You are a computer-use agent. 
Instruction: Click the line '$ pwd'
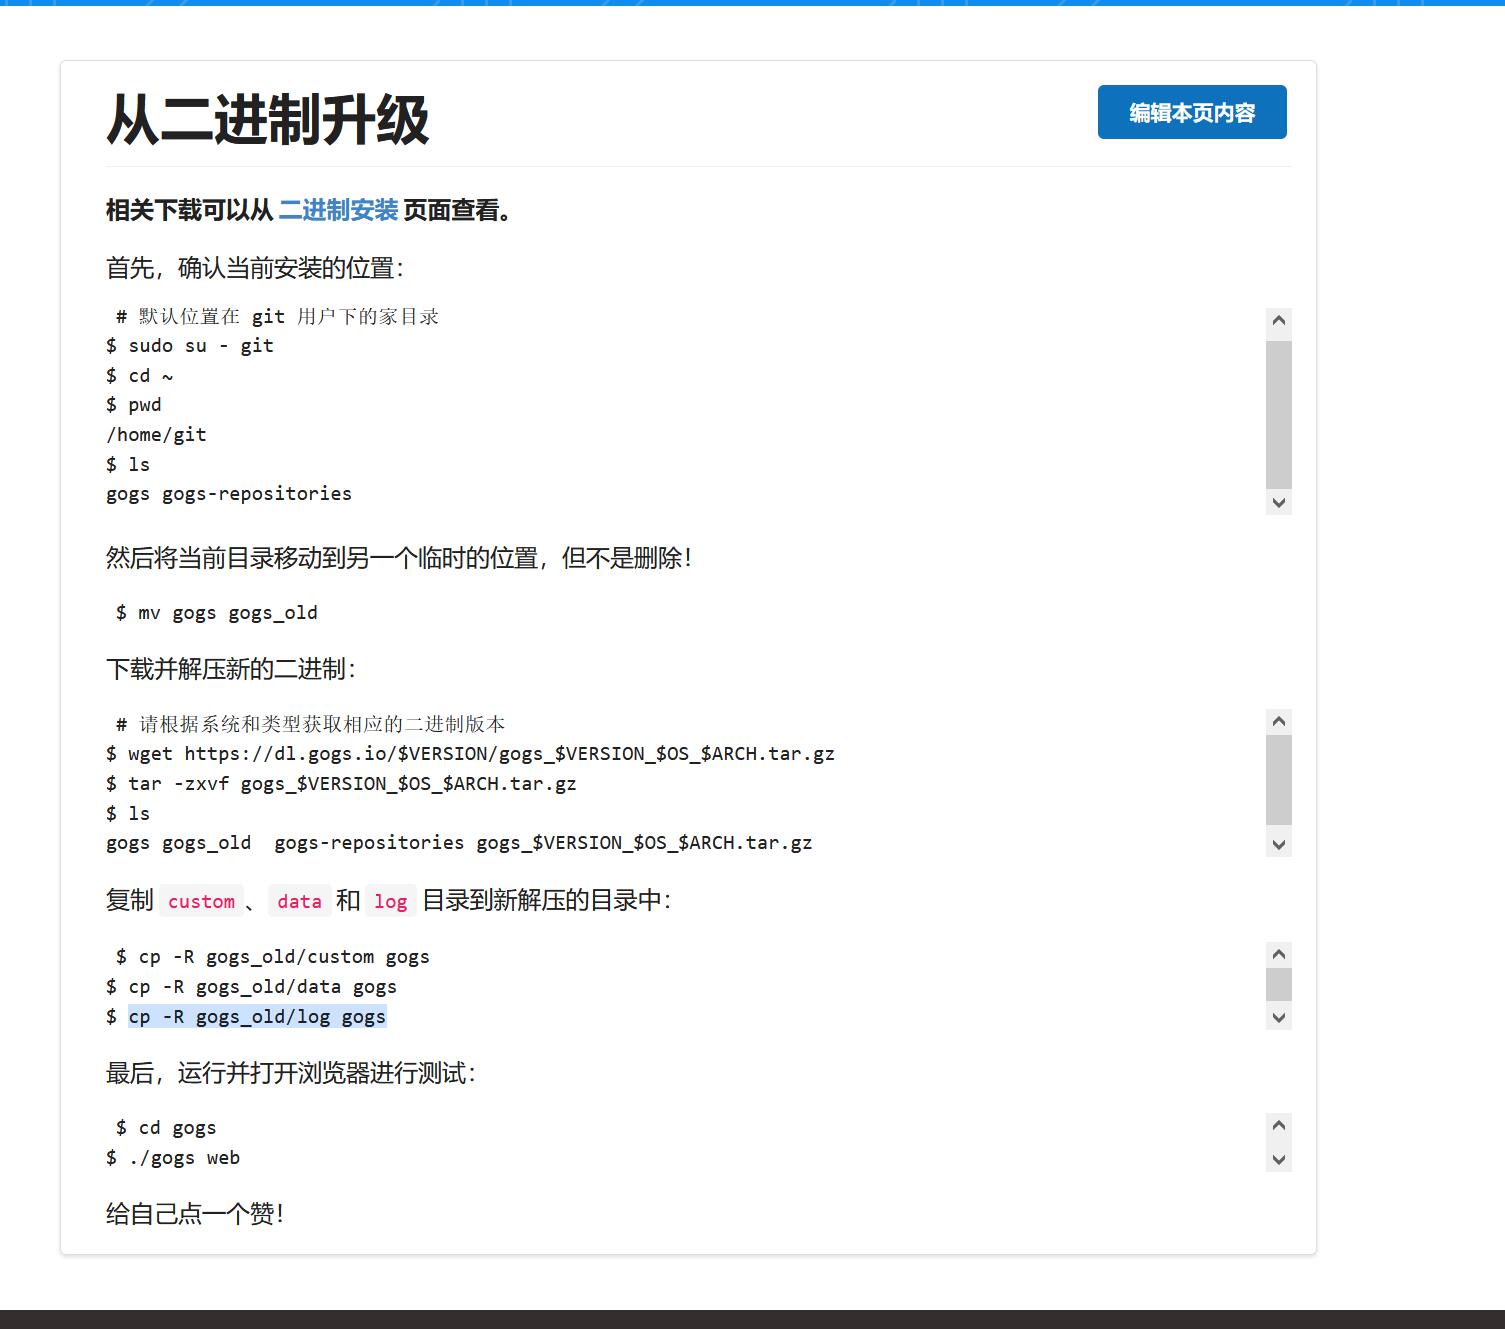(x=134, y=405)
